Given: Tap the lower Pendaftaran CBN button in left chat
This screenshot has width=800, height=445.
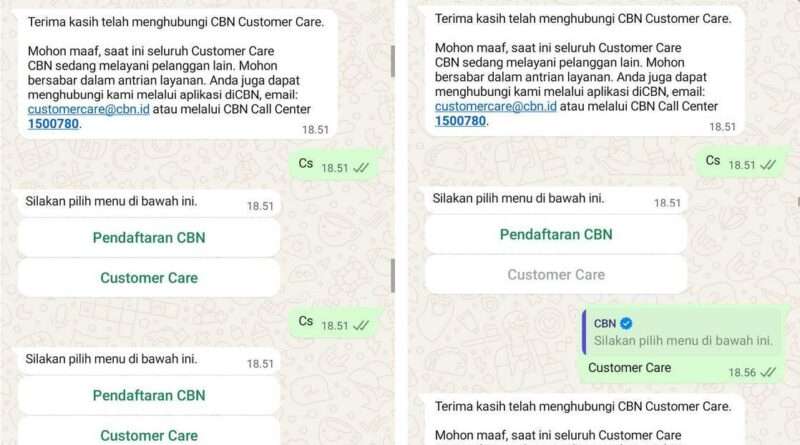Looking at the screenshot, I should tap(149, 395).
